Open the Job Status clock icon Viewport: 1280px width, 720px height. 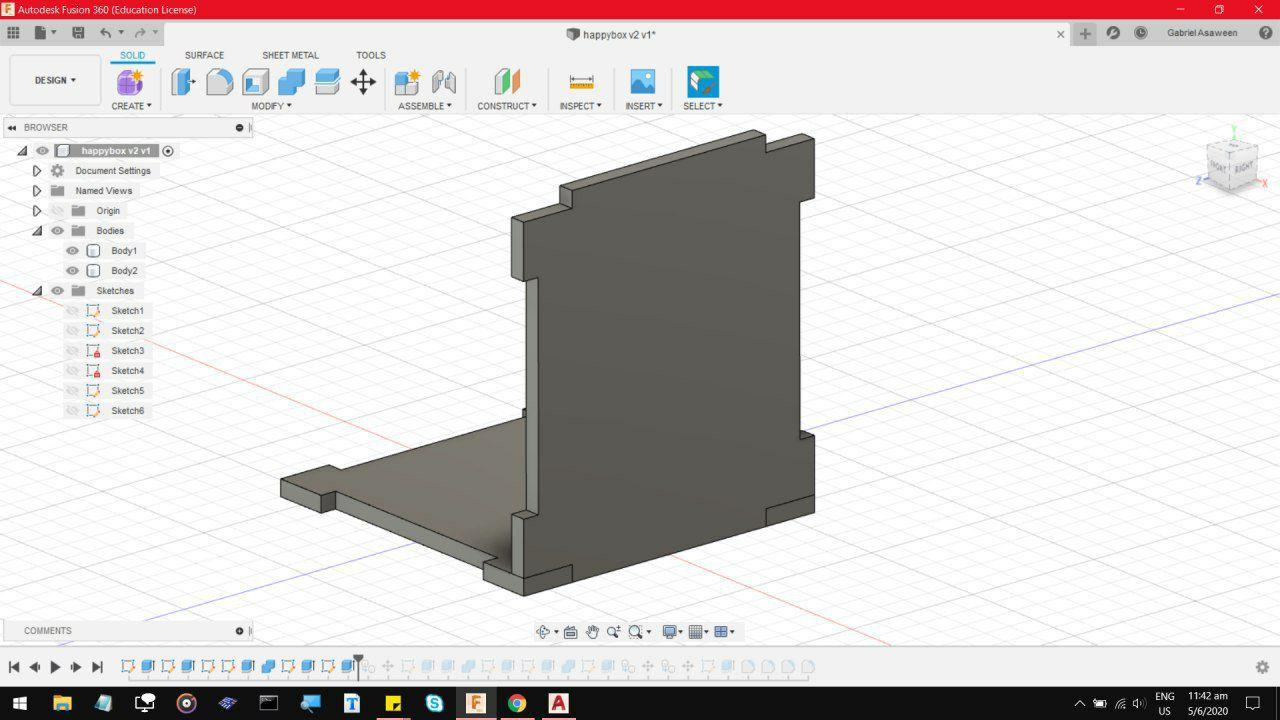coord(1141,33)
